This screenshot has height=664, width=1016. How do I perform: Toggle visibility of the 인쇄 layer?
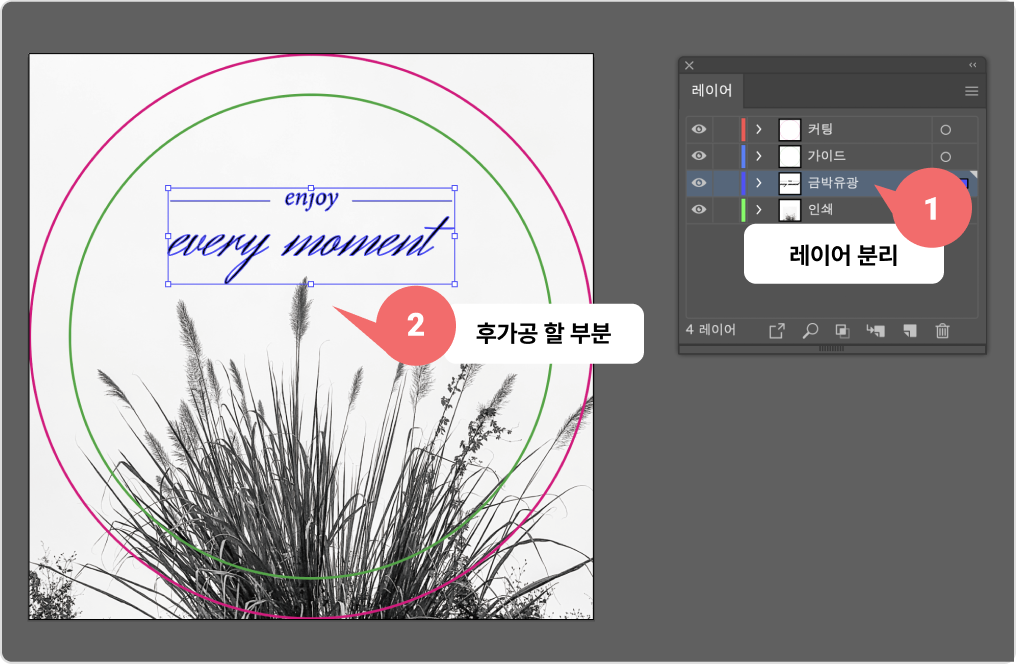(x=698, y=209)
